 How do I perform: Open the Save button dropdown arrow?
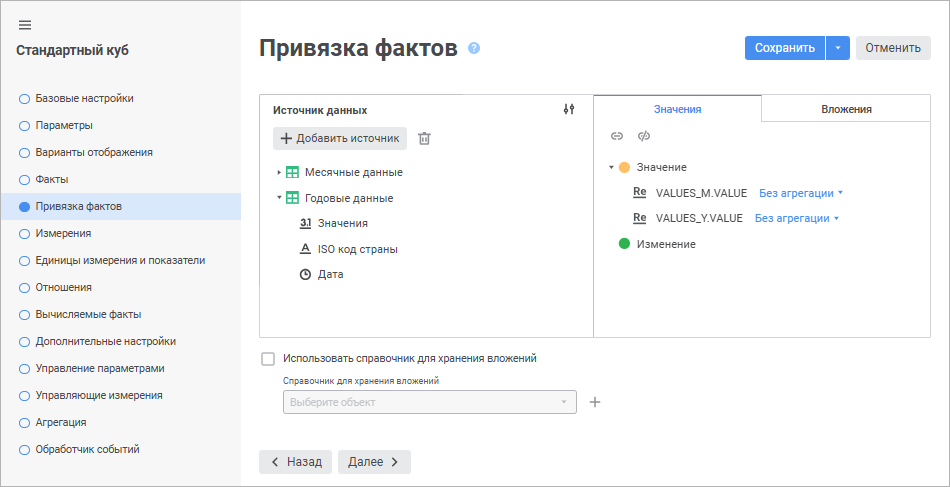tap(838, 47)
